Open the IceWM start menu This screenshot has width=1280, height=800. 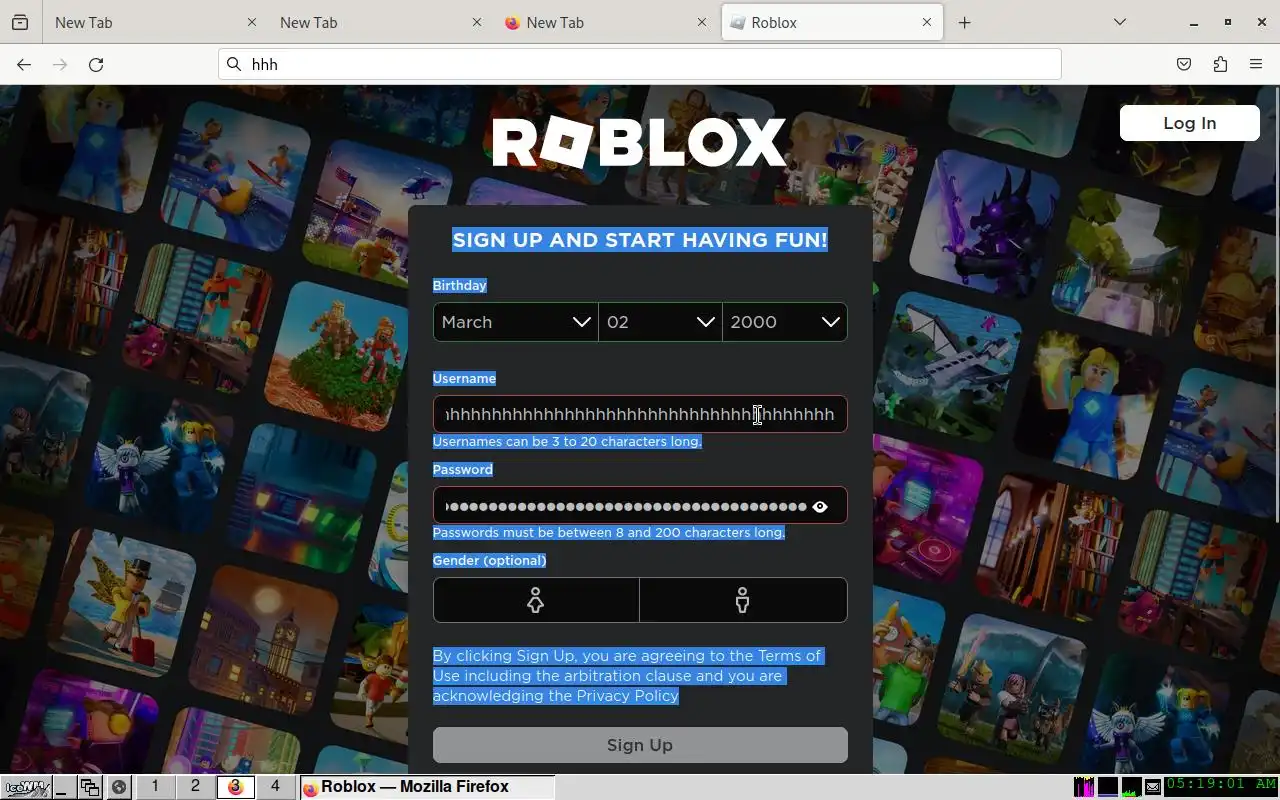pyautogui.click(x=26, y=787)
